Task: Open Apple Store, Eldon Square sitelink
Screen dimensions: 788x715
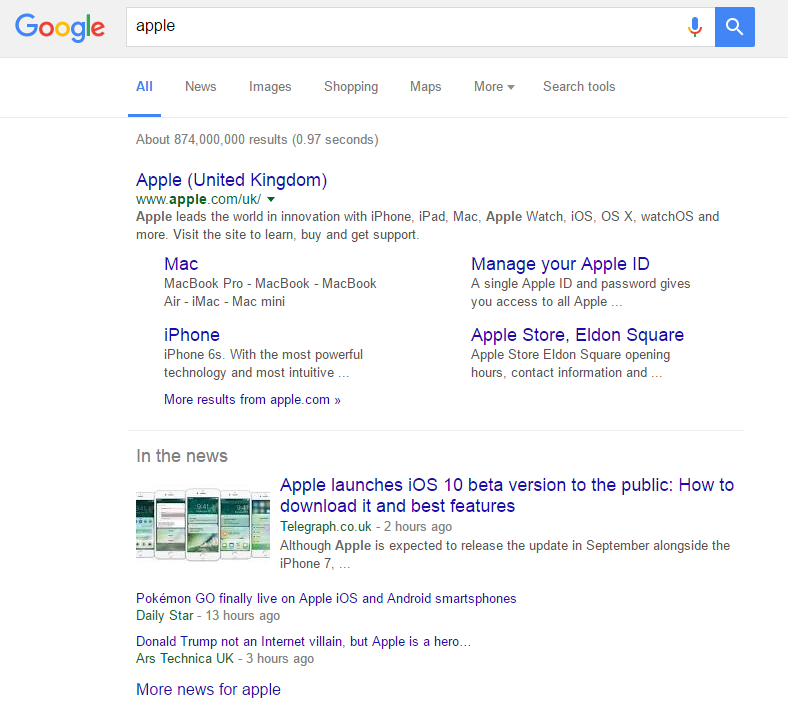Action: coord(577,335)
